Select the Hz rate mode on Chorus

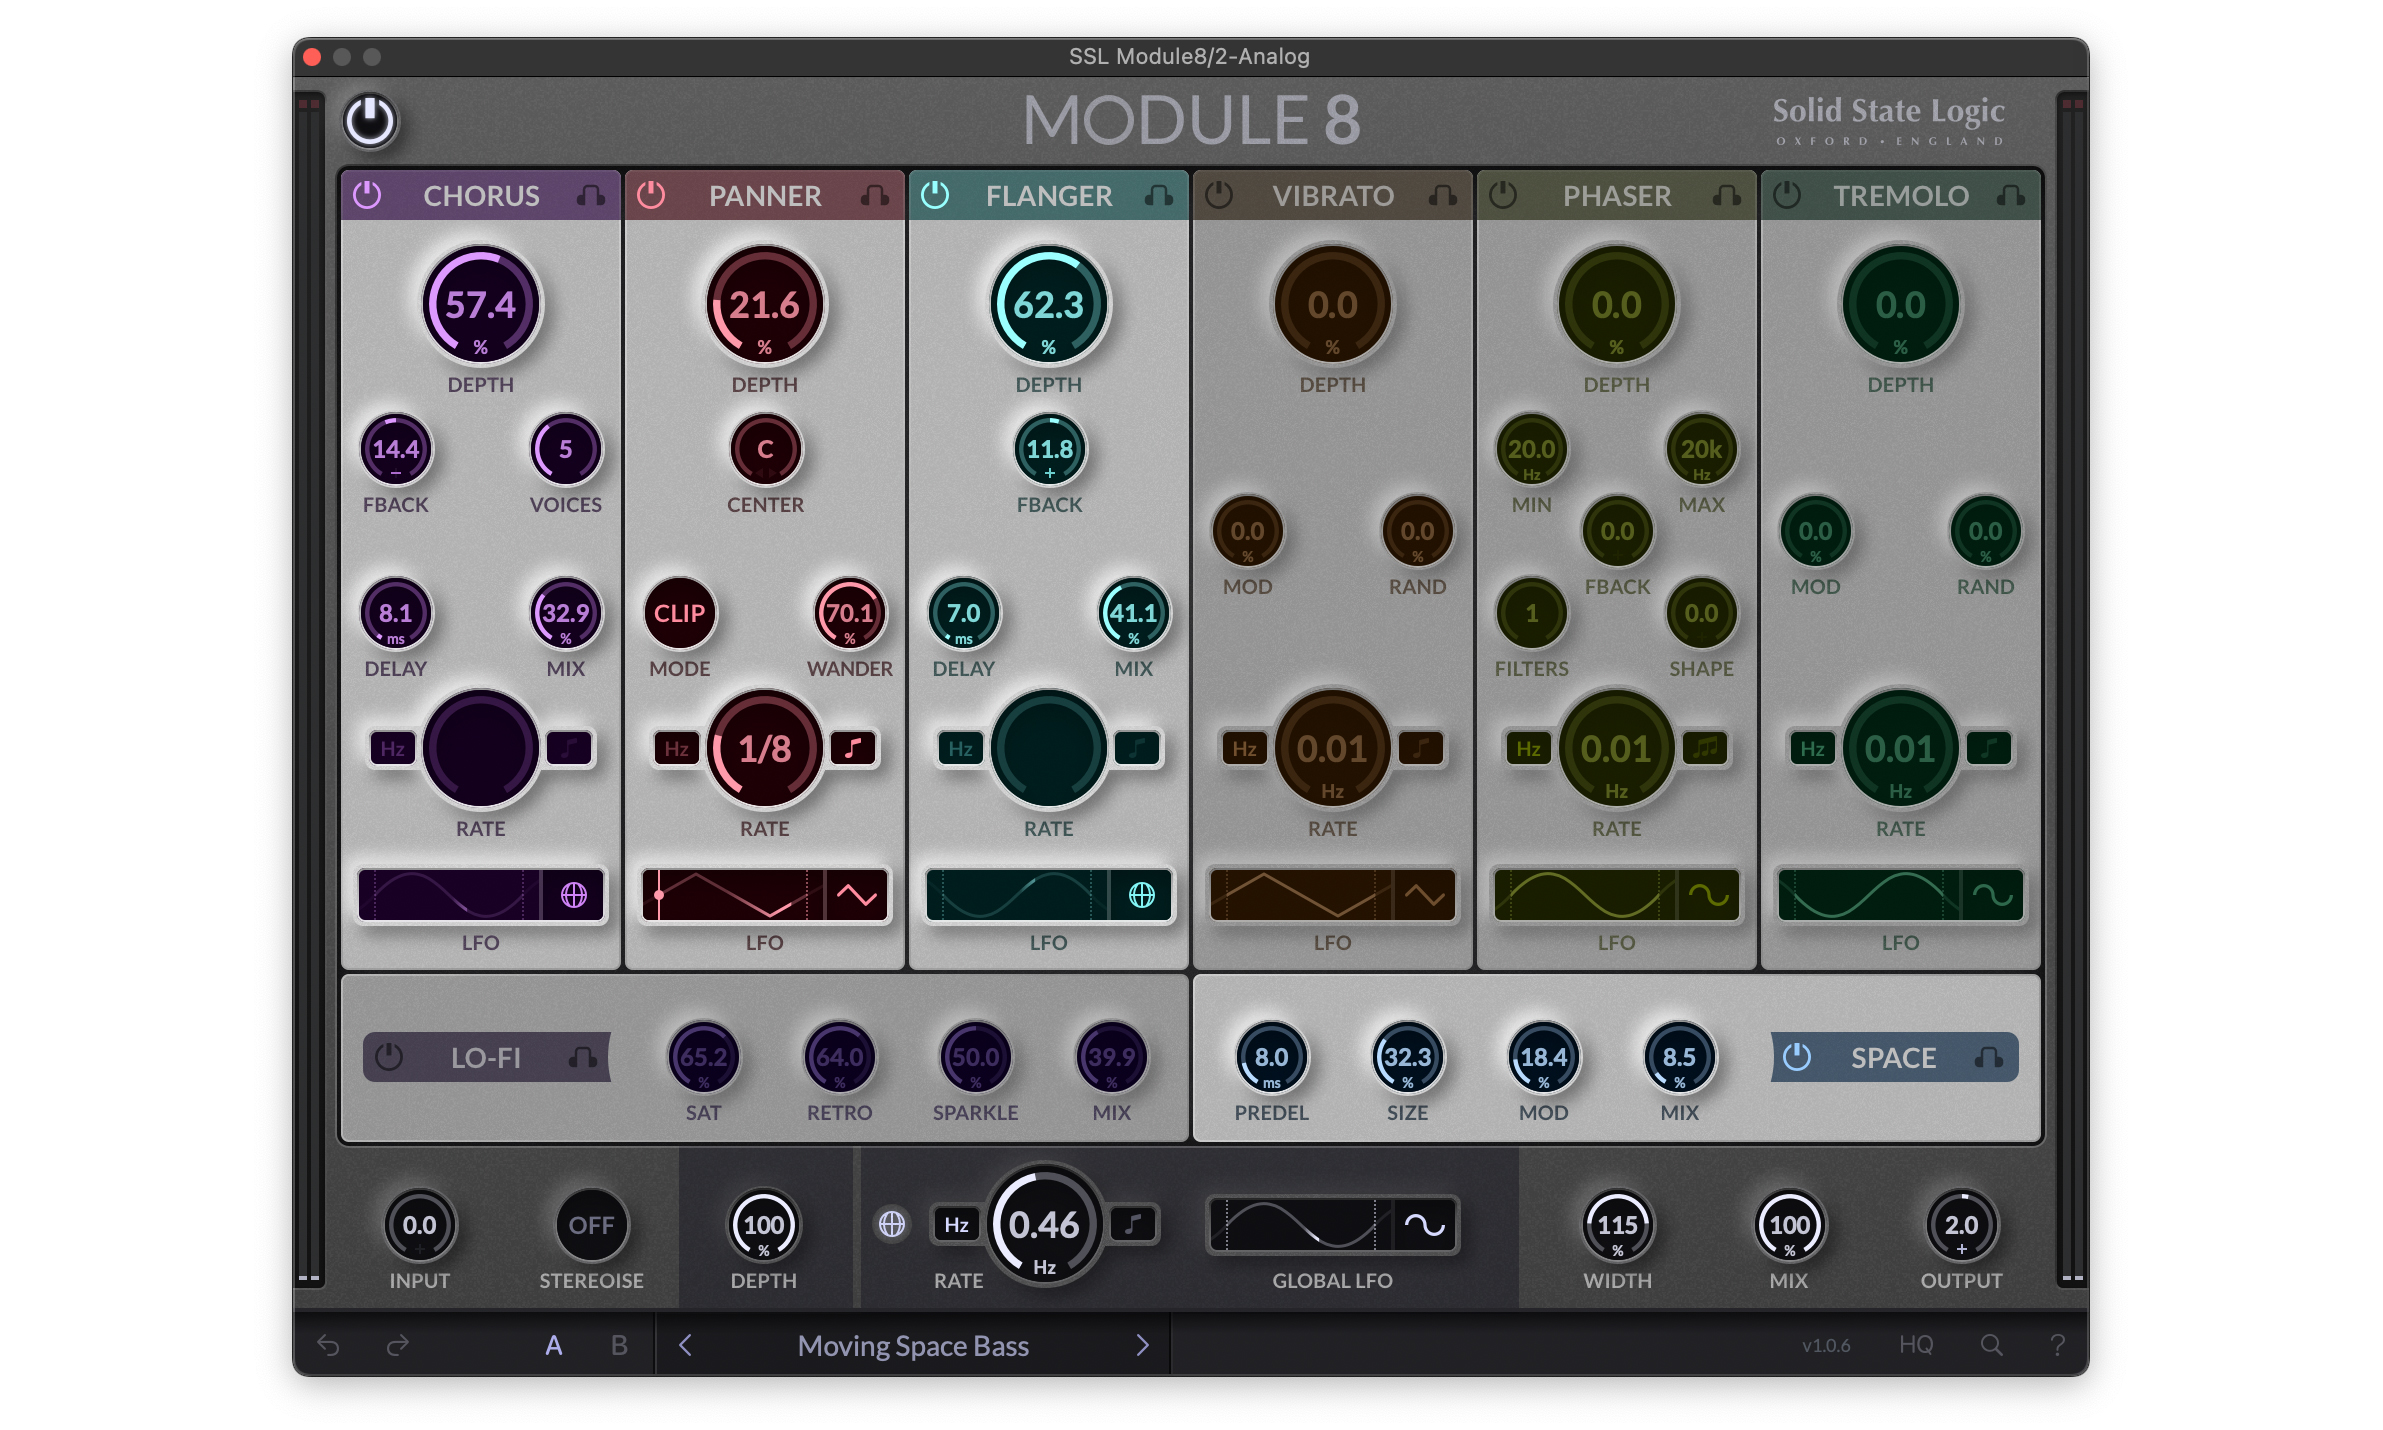[x=393, y=748]
